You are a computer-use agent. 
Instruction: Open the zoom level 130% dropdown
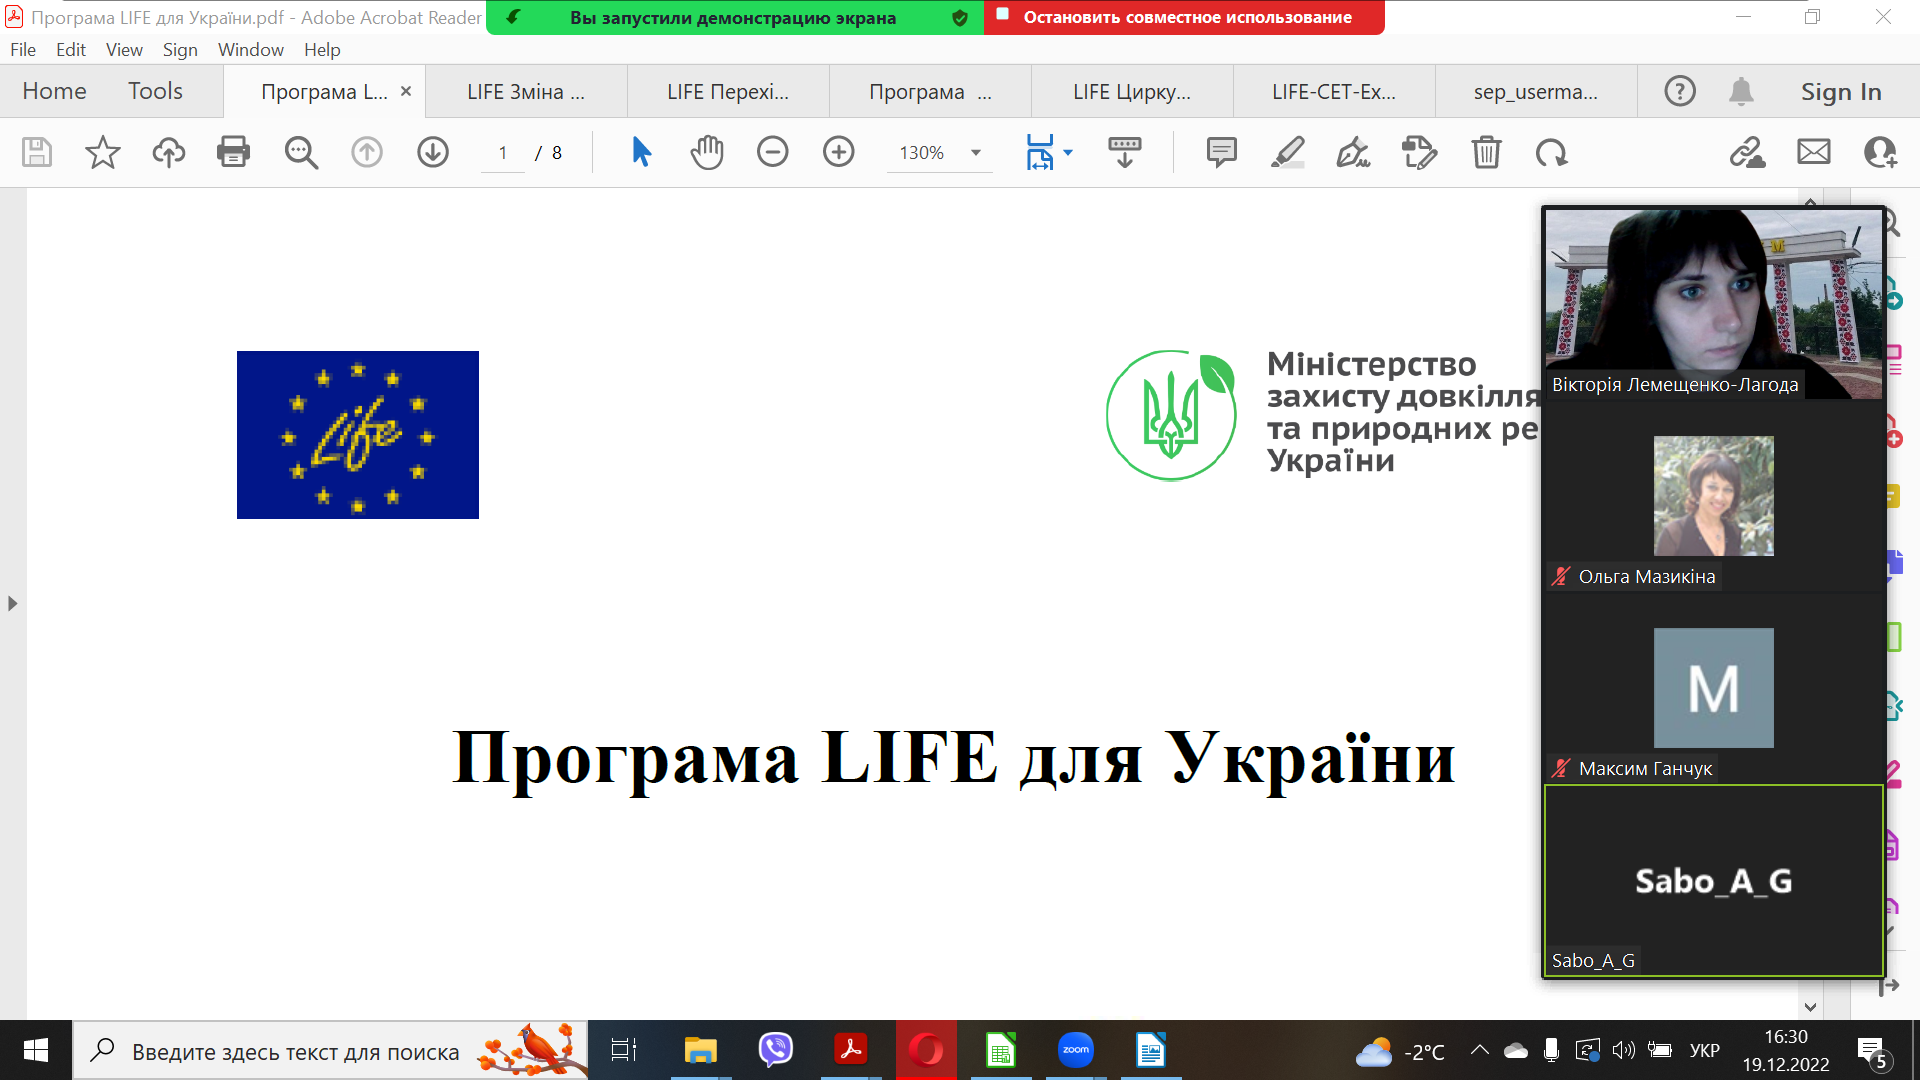pos(975,153)
